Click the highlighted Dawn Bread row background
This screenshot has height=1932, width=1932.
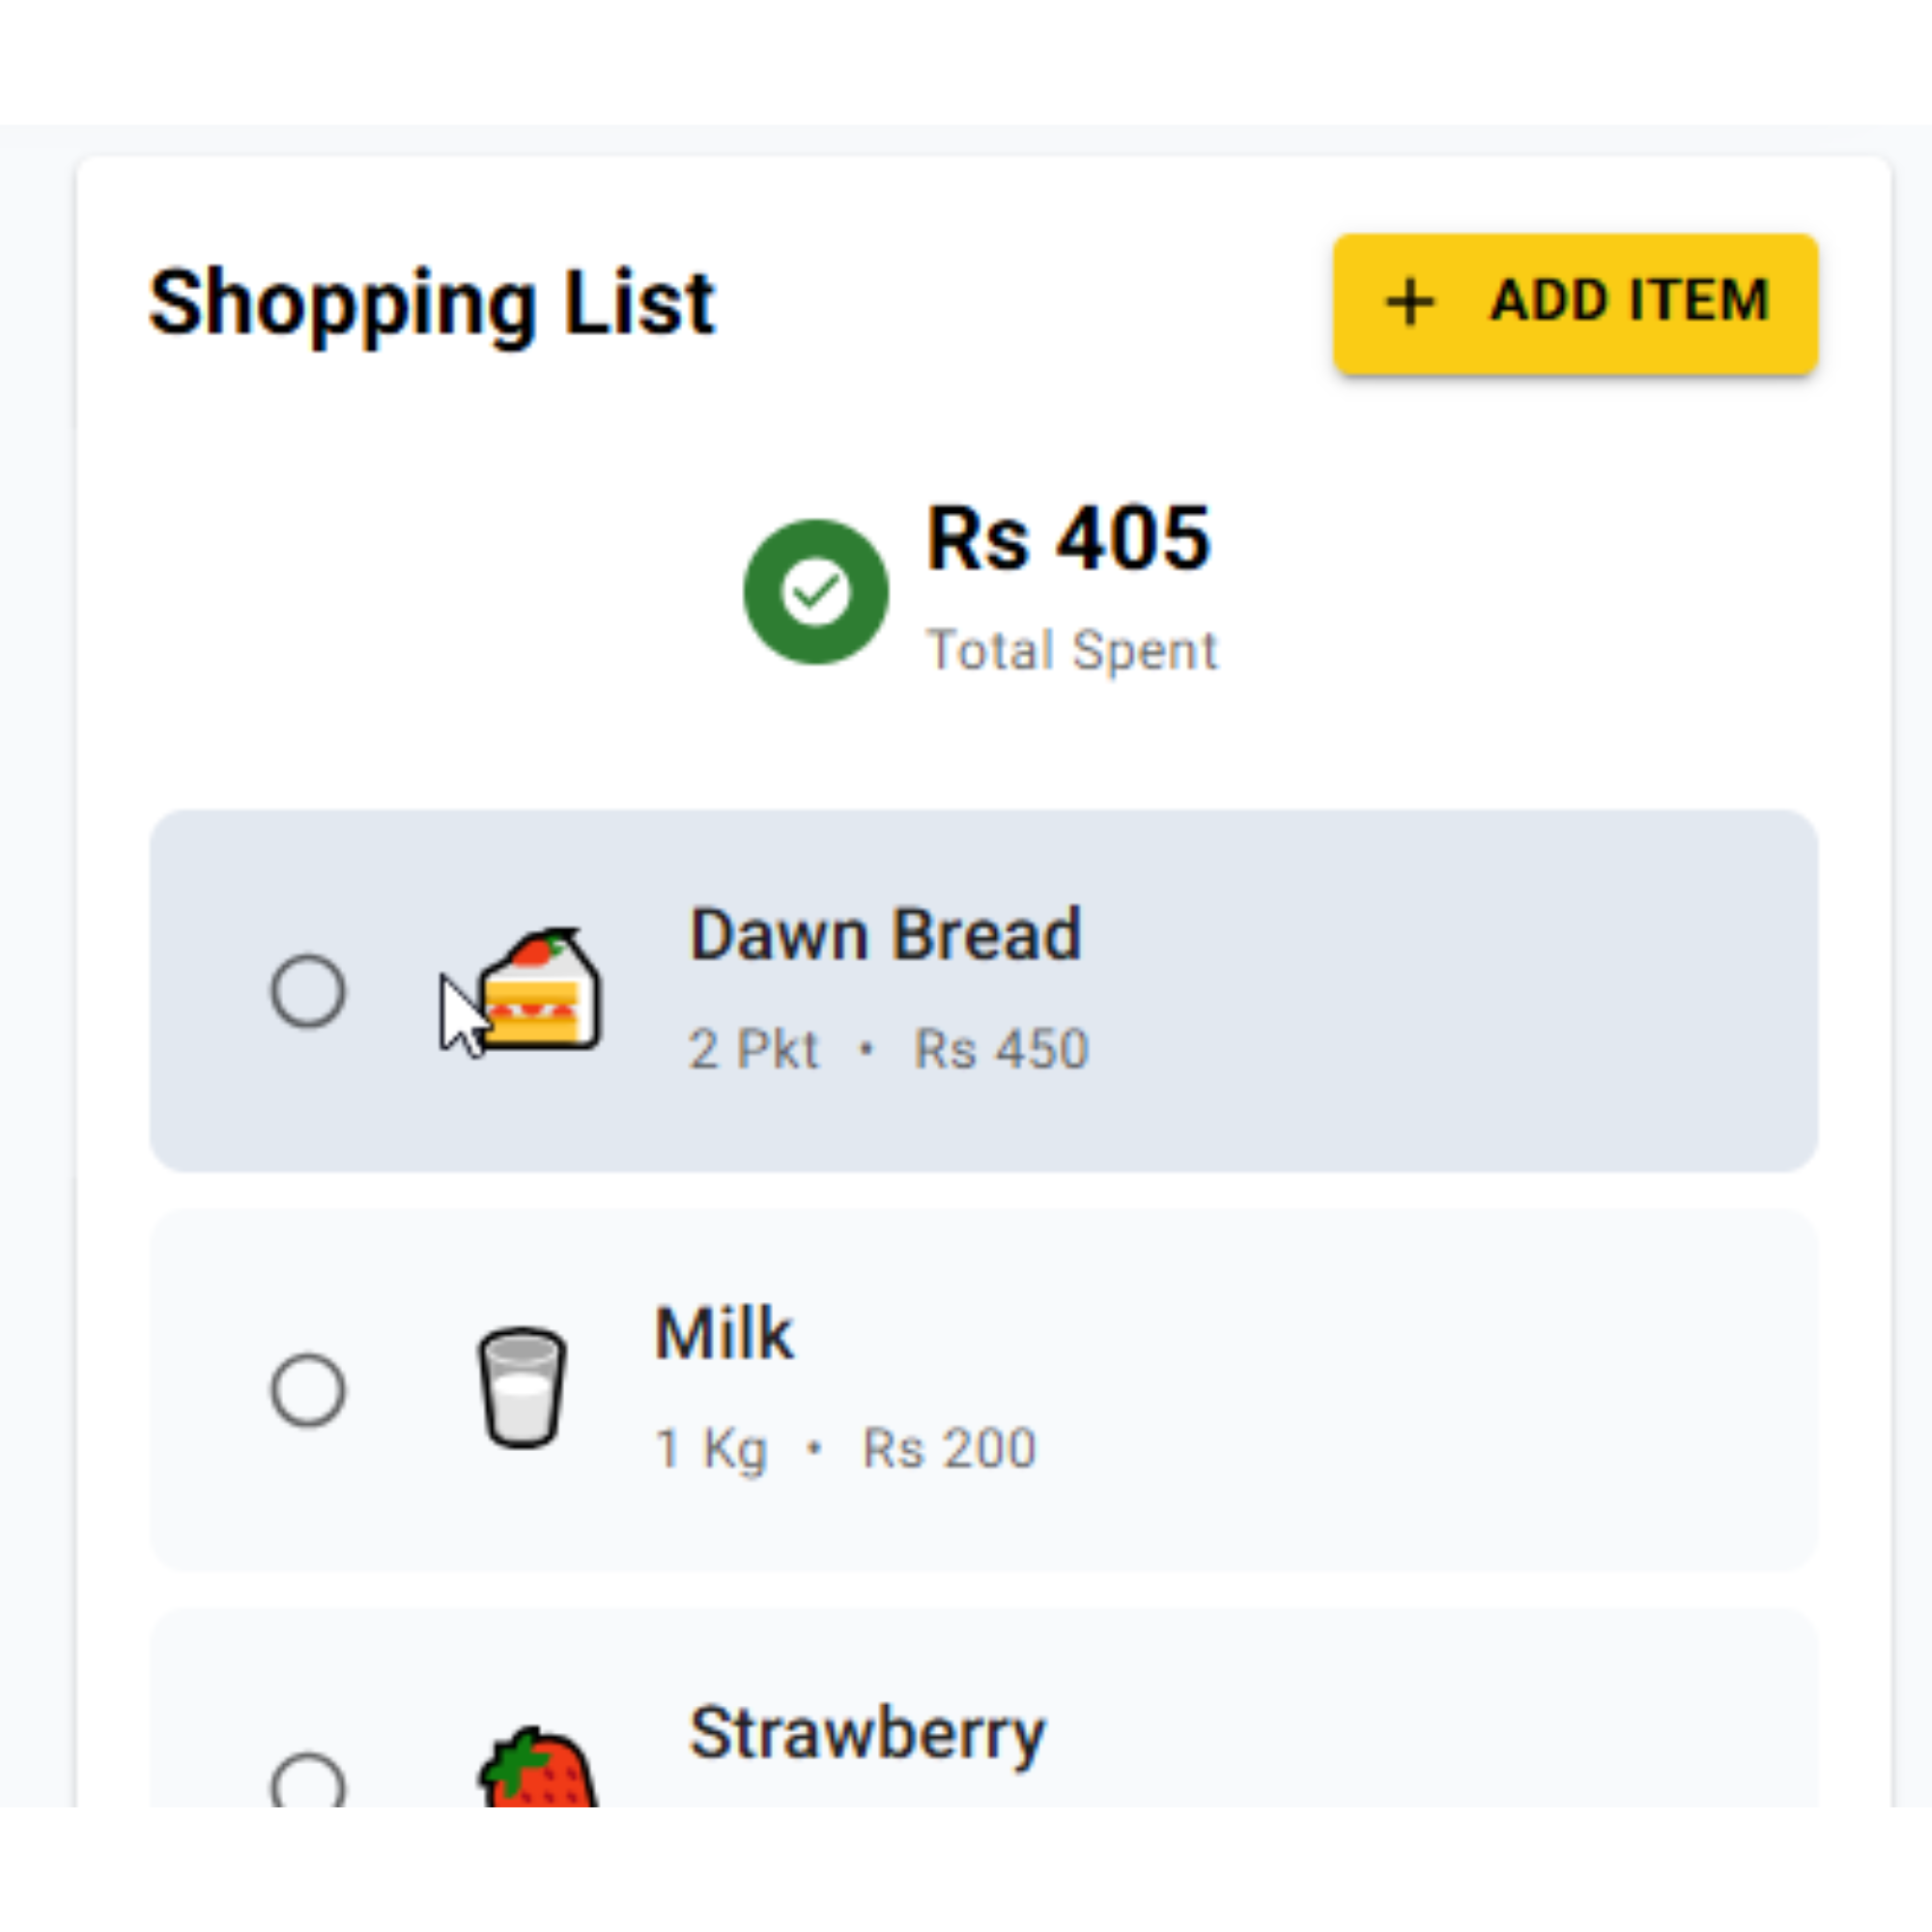click(1400, 990)
